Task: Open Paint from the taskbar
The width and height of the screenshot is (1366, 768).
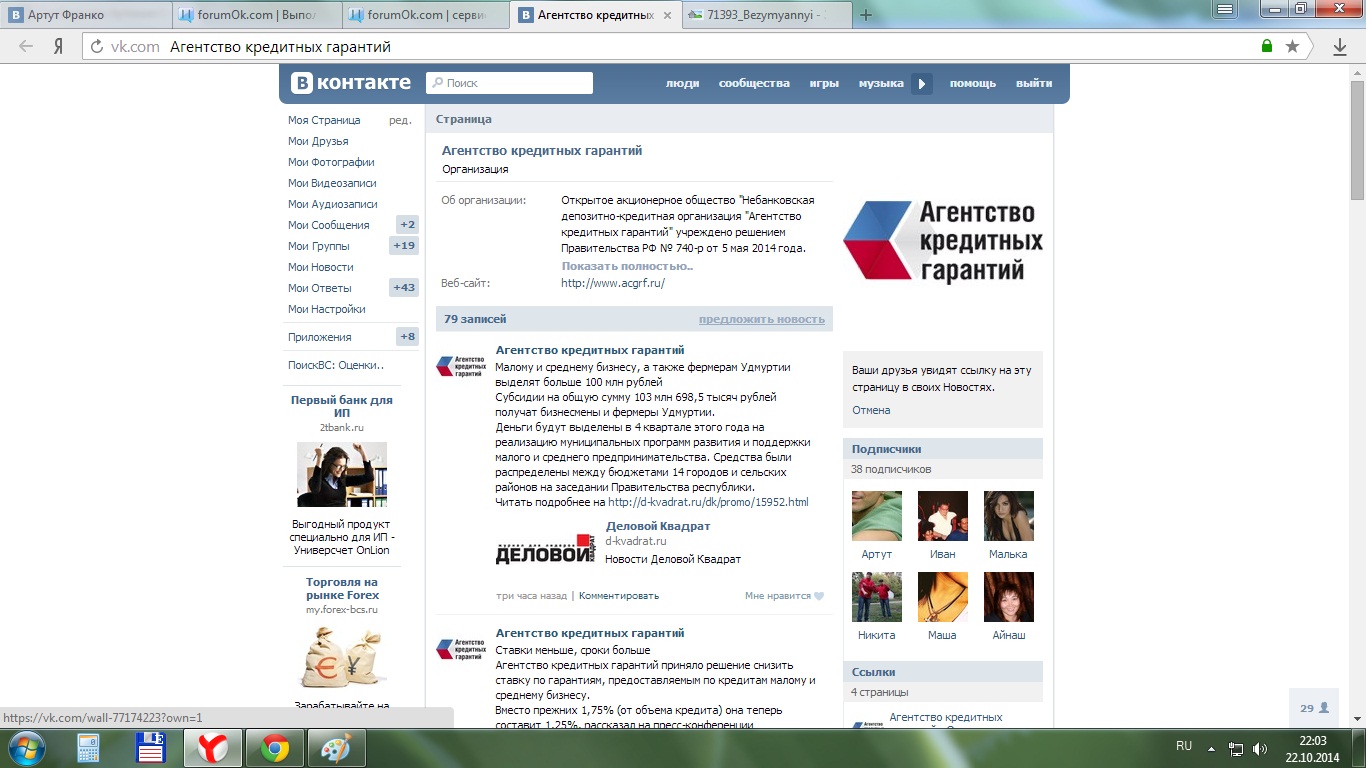Action: tap(336, 747)
